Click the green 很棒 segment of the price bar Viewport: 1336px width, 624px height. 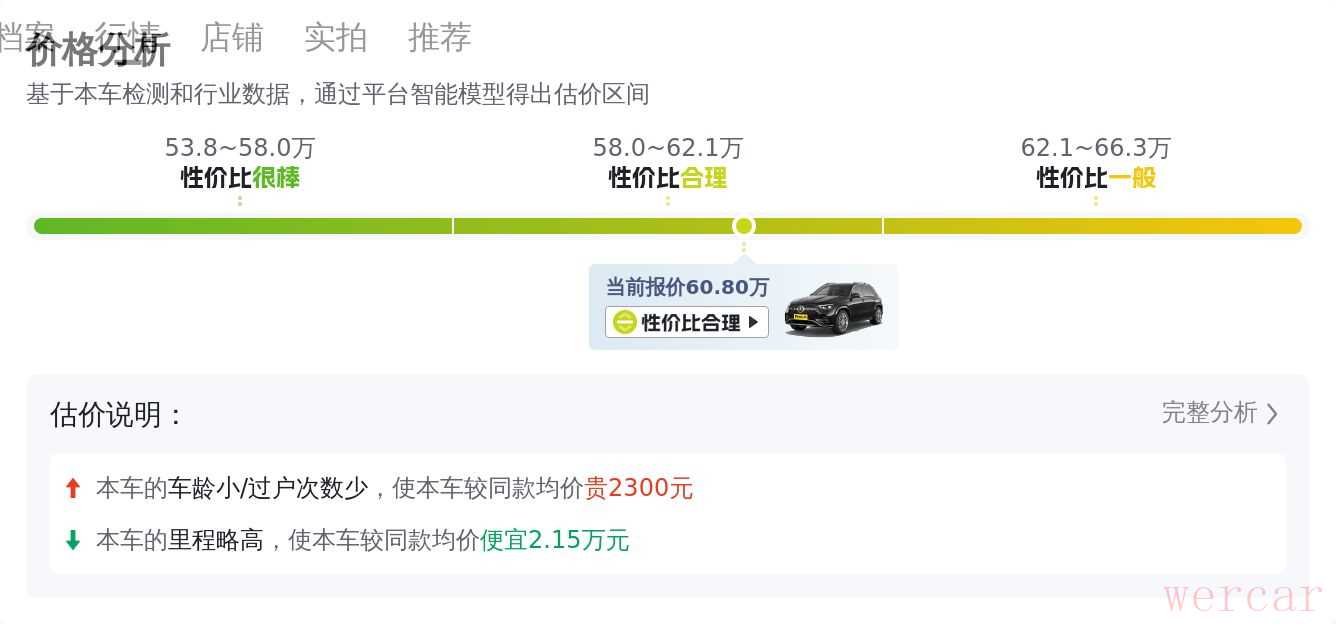[243, 226]
